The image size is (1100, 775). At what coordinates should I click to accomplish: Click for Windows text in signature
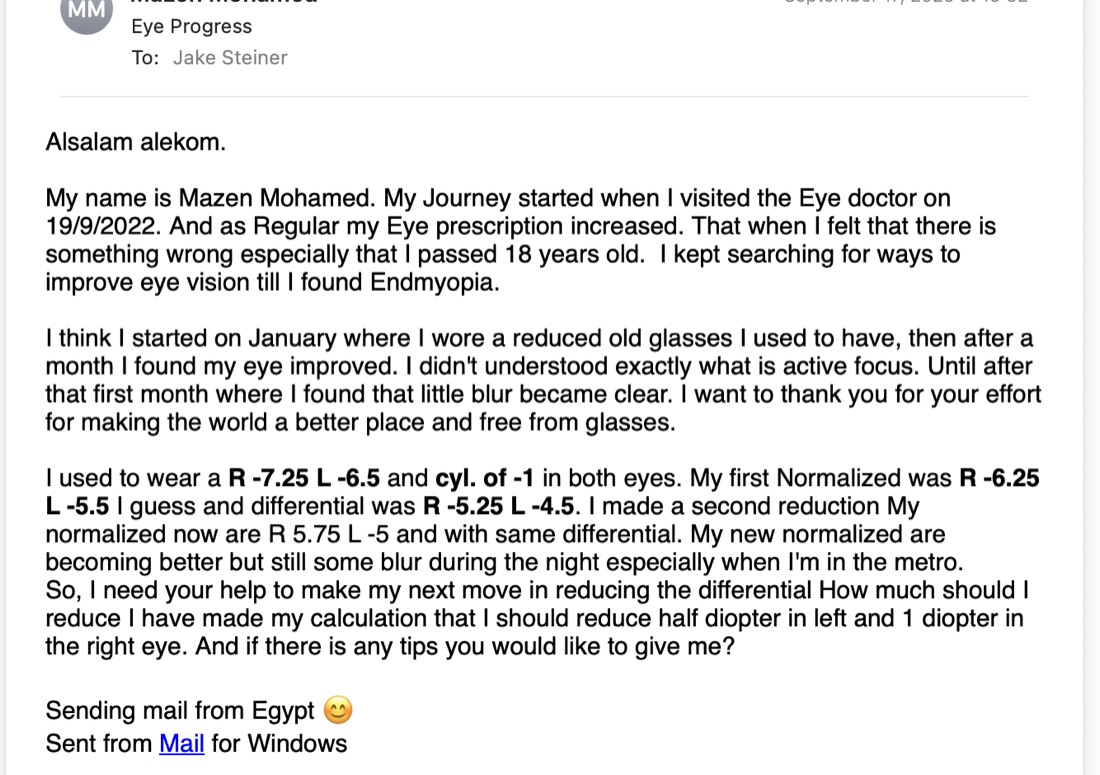click(279, 743)
